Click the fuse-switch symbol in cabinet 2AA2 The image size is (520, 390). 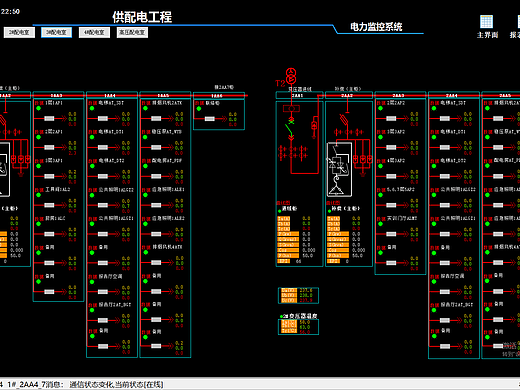344,119
